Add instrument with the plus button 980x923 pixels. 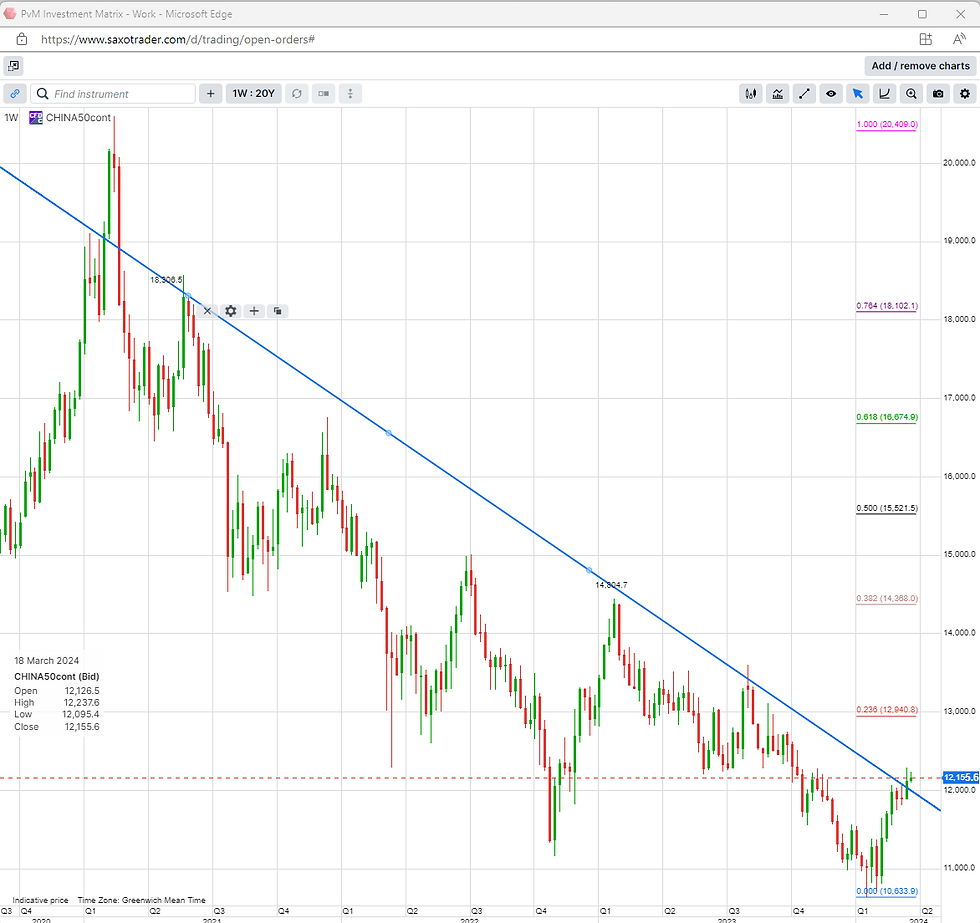tap(211, 94)
